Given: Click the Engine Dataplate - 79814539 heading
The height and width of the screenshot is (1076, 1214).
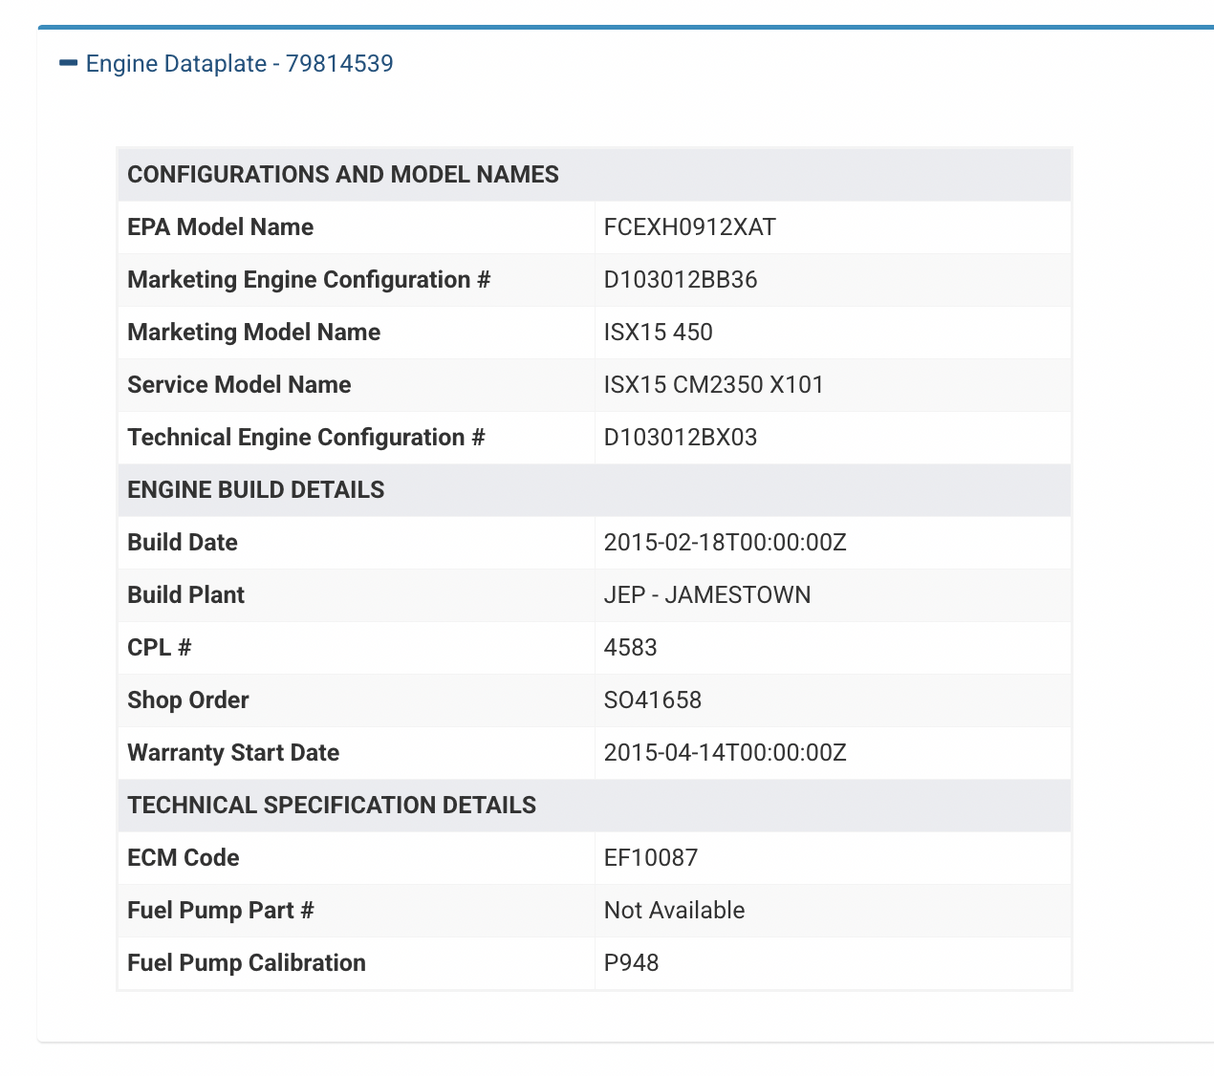Looking at the screenshot, I should 240,63.
